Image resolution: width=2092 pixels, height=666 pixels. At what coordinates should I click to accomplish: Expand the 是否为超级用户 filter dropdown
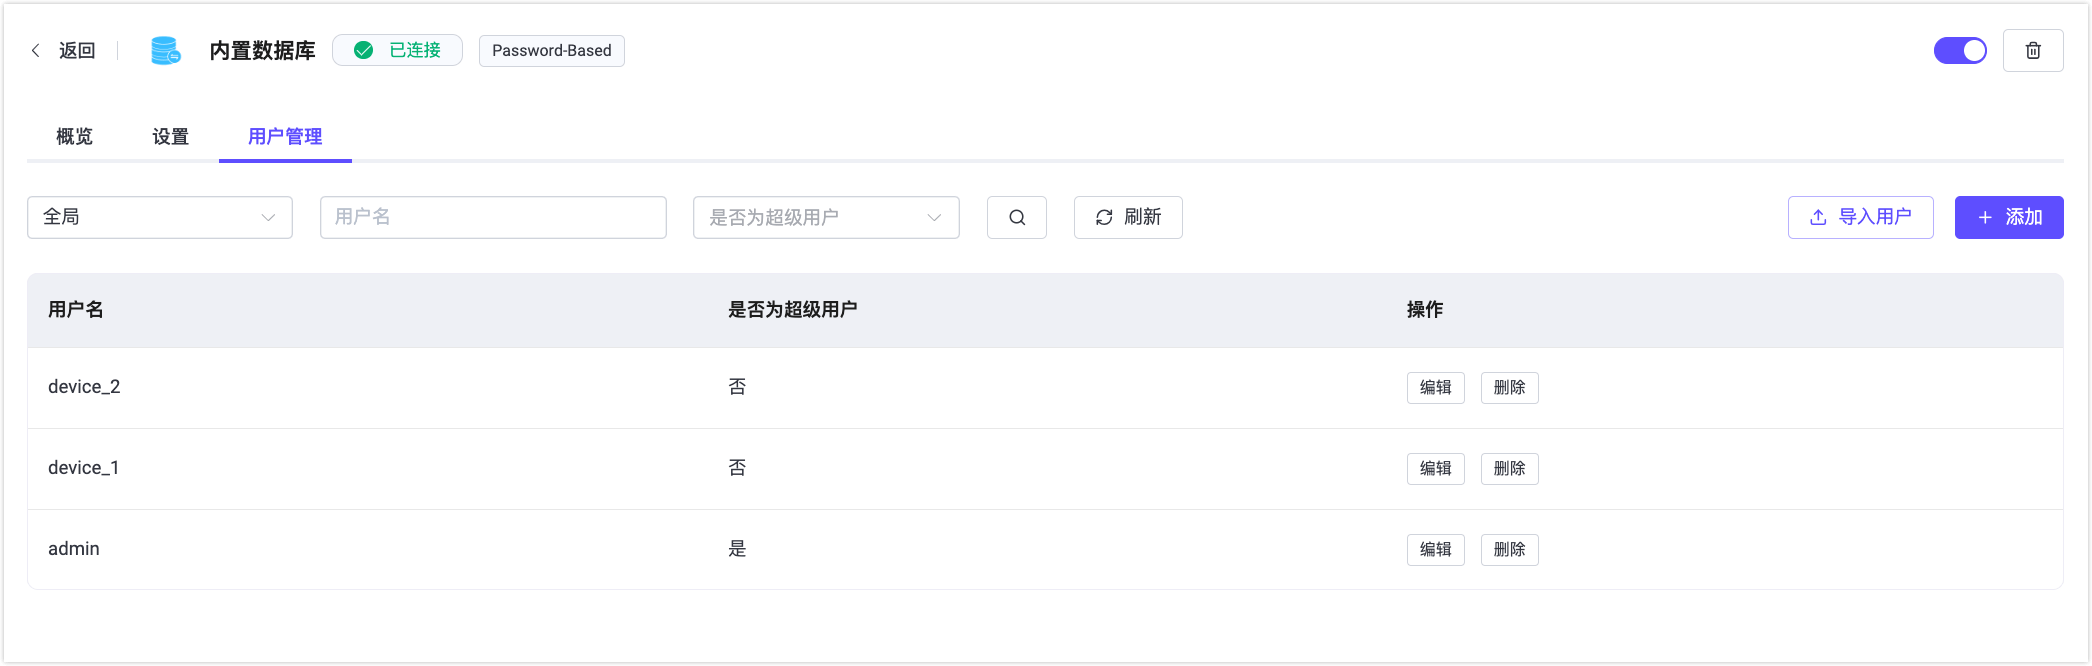pyautogui.click(x=826, y=218)
